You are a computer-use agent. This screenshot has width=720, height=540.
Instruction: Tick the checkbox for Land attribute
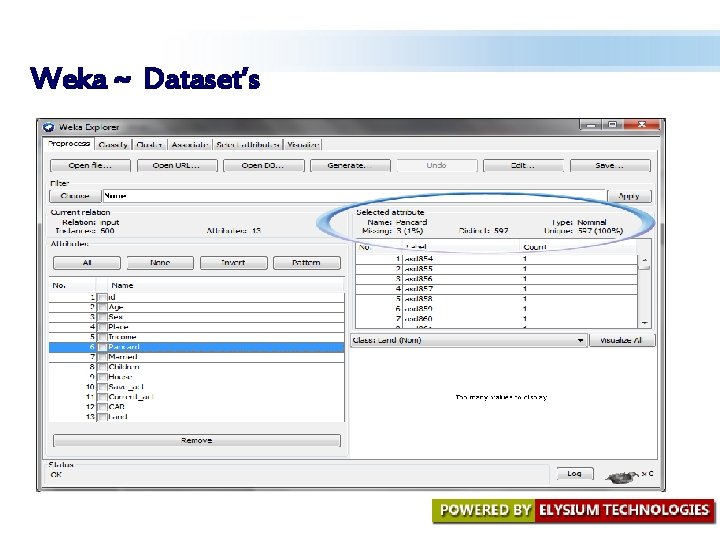[102, 417]
